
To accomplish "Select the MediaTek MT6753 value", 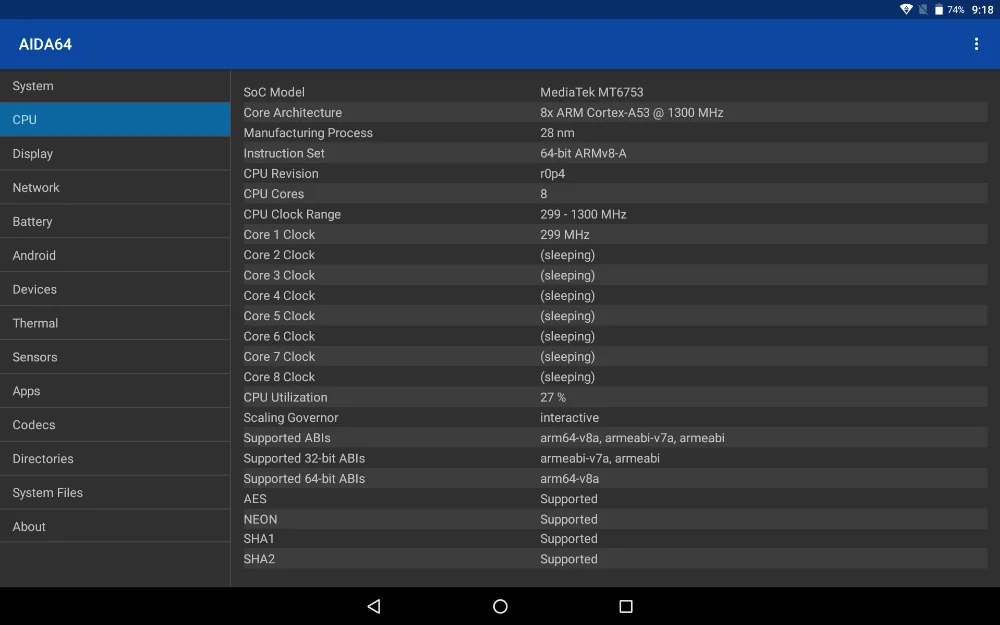I will pos(591,92).
